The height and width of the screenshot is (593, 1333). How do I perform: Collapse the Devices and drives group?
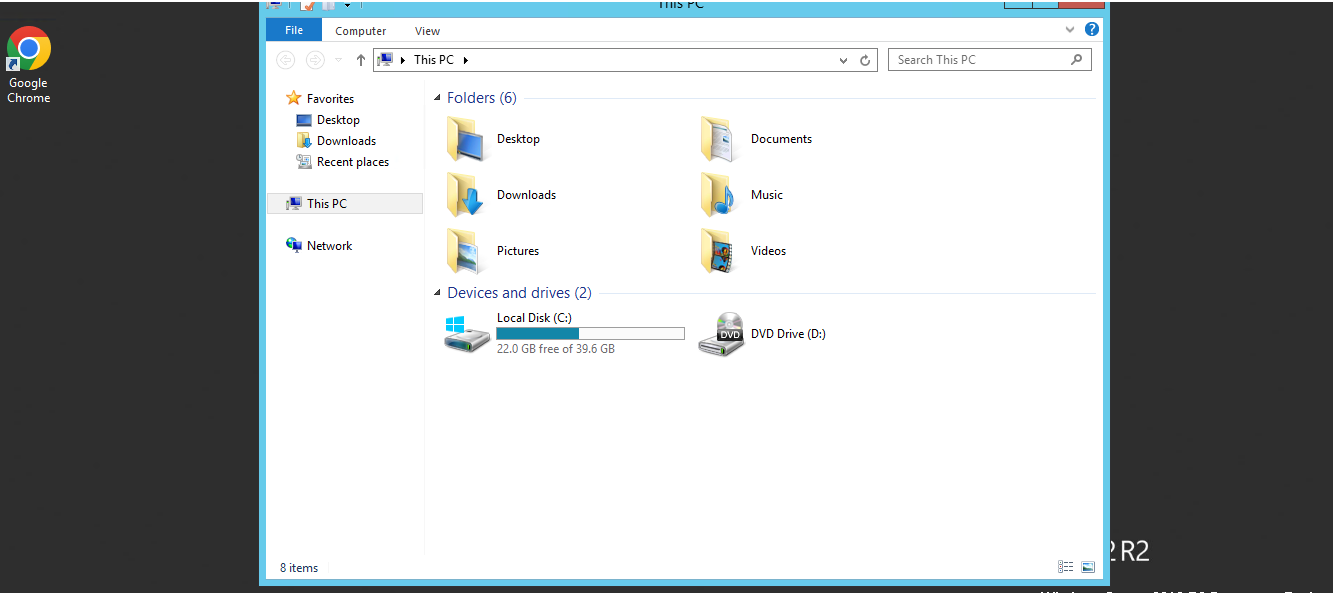(437, 293)
